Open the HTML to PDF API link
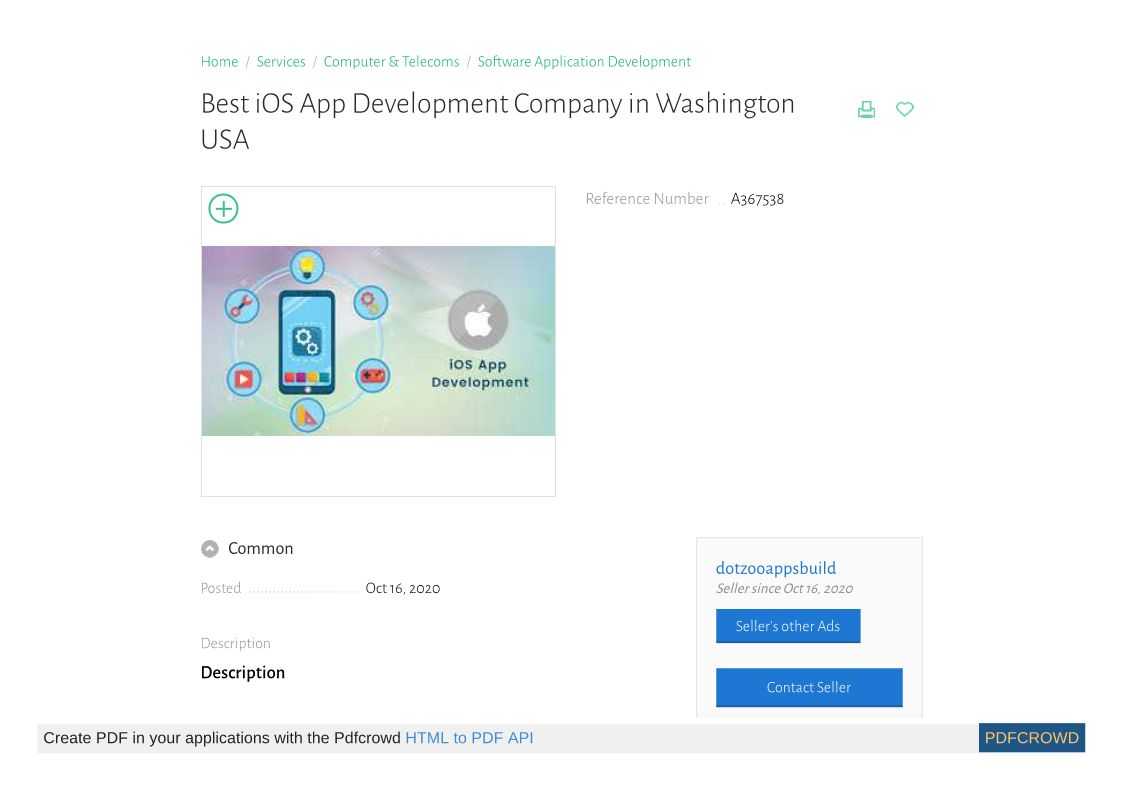The height and width of the screenshot is (795, 1123). [x=469, y=738]
